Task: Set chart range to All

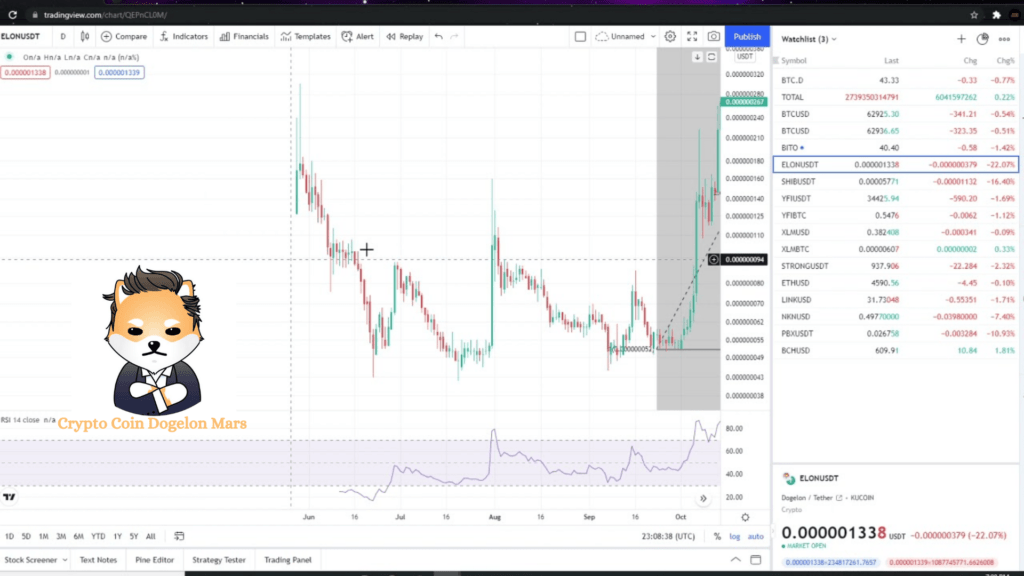Action: pyautogui.click(x=150, y=536)
